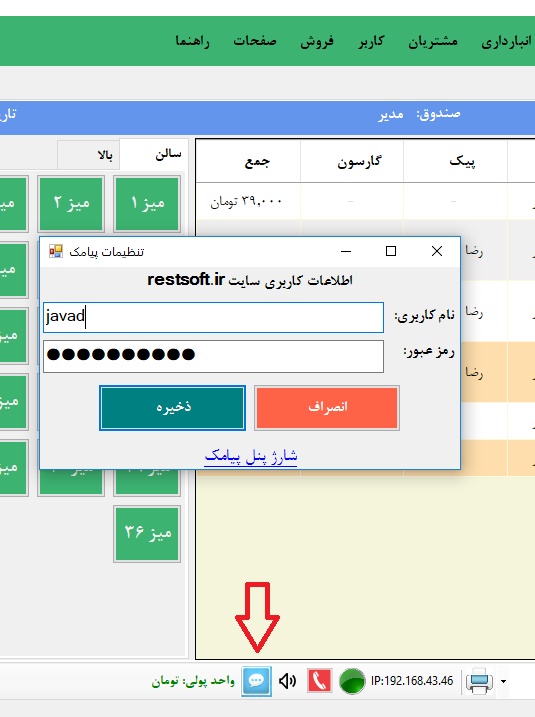This screenshot has height=717, width=535.
Task: Open the red phone caller ID icon
Action: [x=319, y=681]
